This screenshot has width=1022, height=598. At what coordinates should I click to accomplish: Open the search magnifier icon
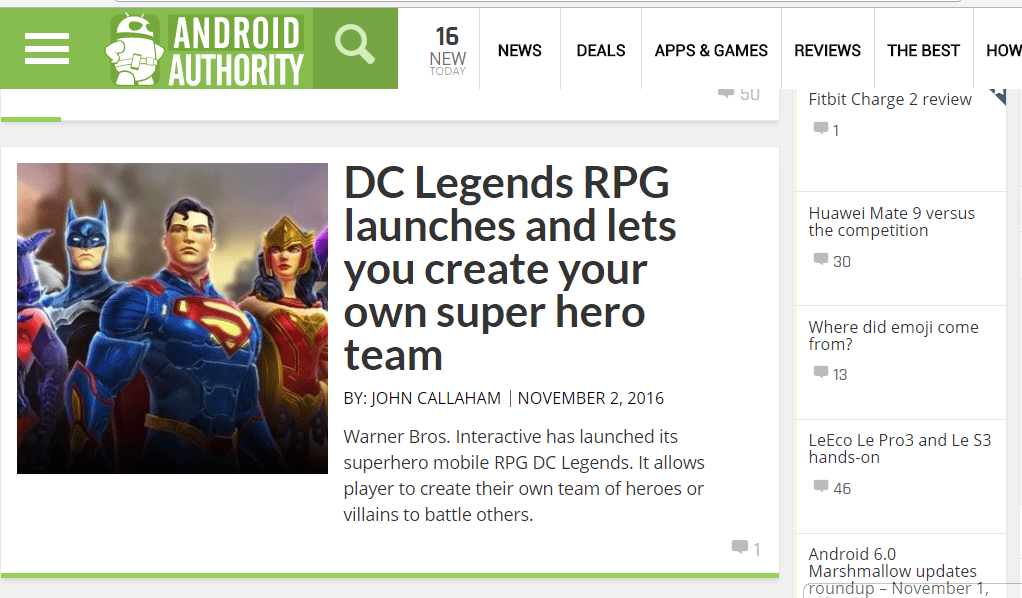coord(355,44)
